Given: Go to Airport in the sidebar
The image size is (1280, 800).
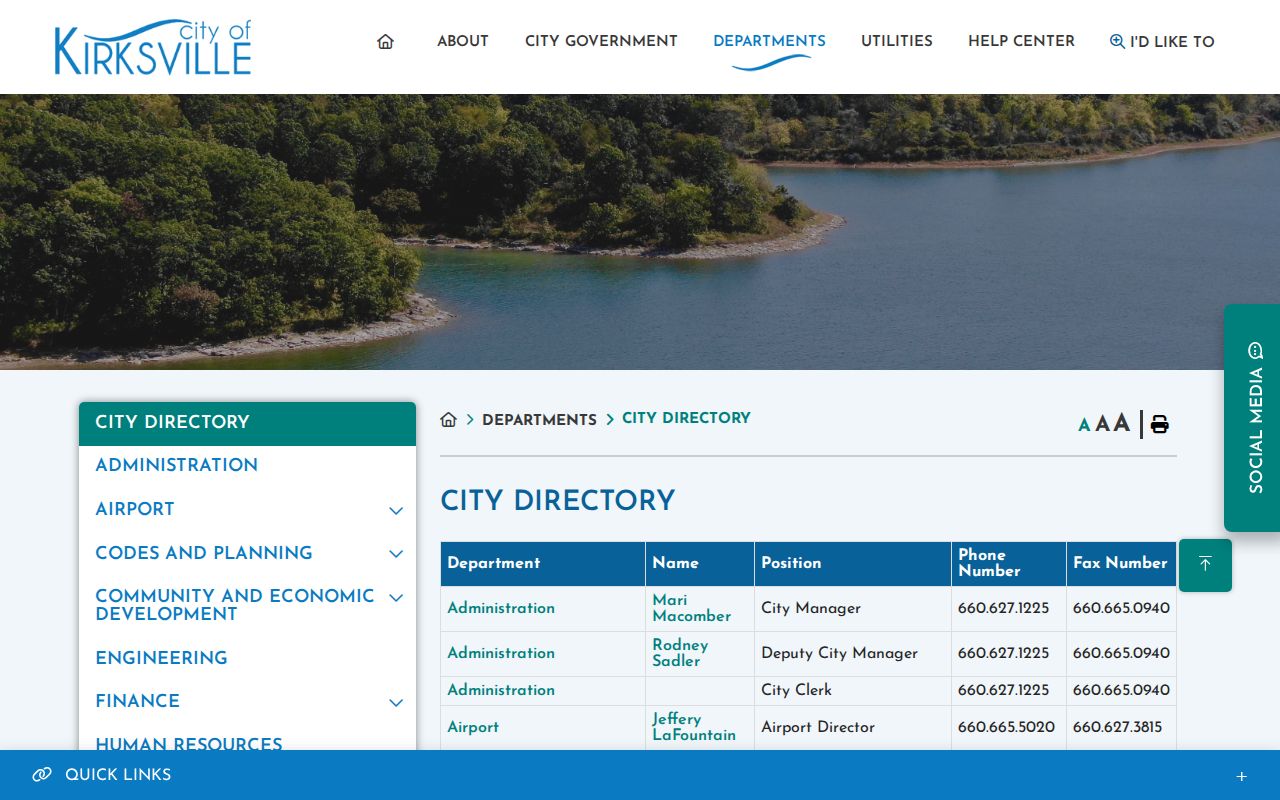Looking at the screenshot, I should 135,509.
